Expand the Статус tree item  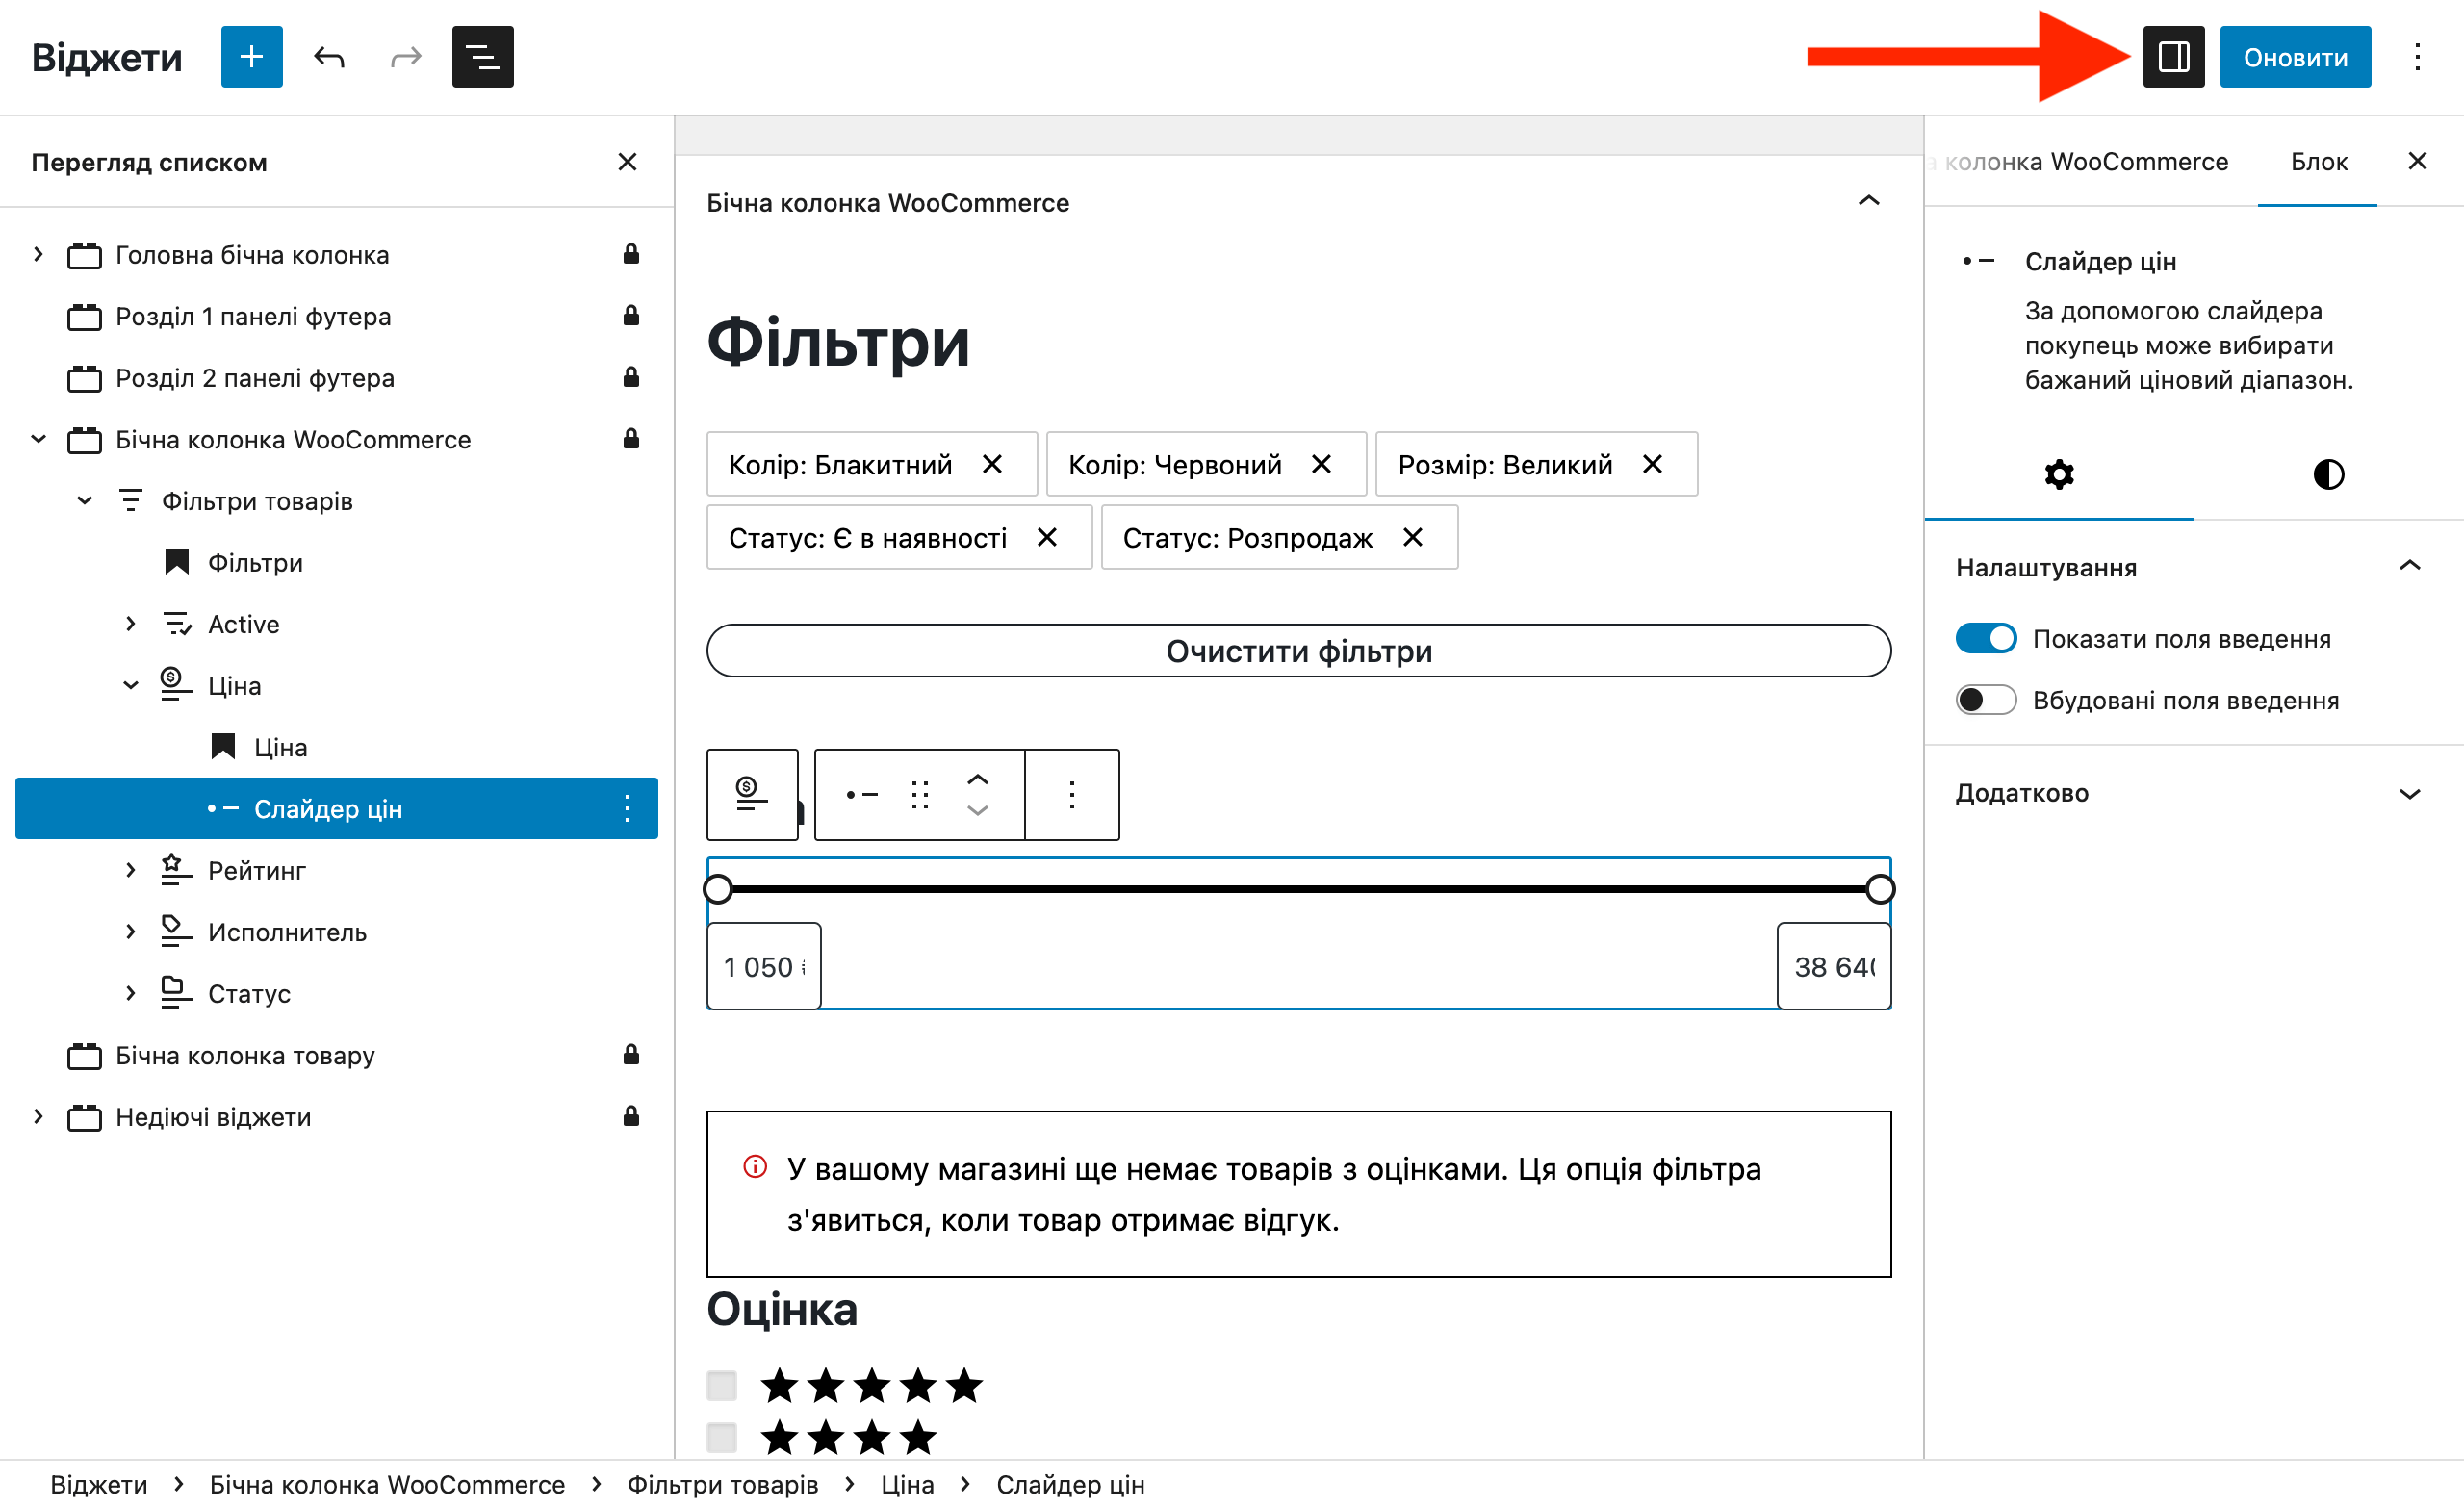(130, 993)
